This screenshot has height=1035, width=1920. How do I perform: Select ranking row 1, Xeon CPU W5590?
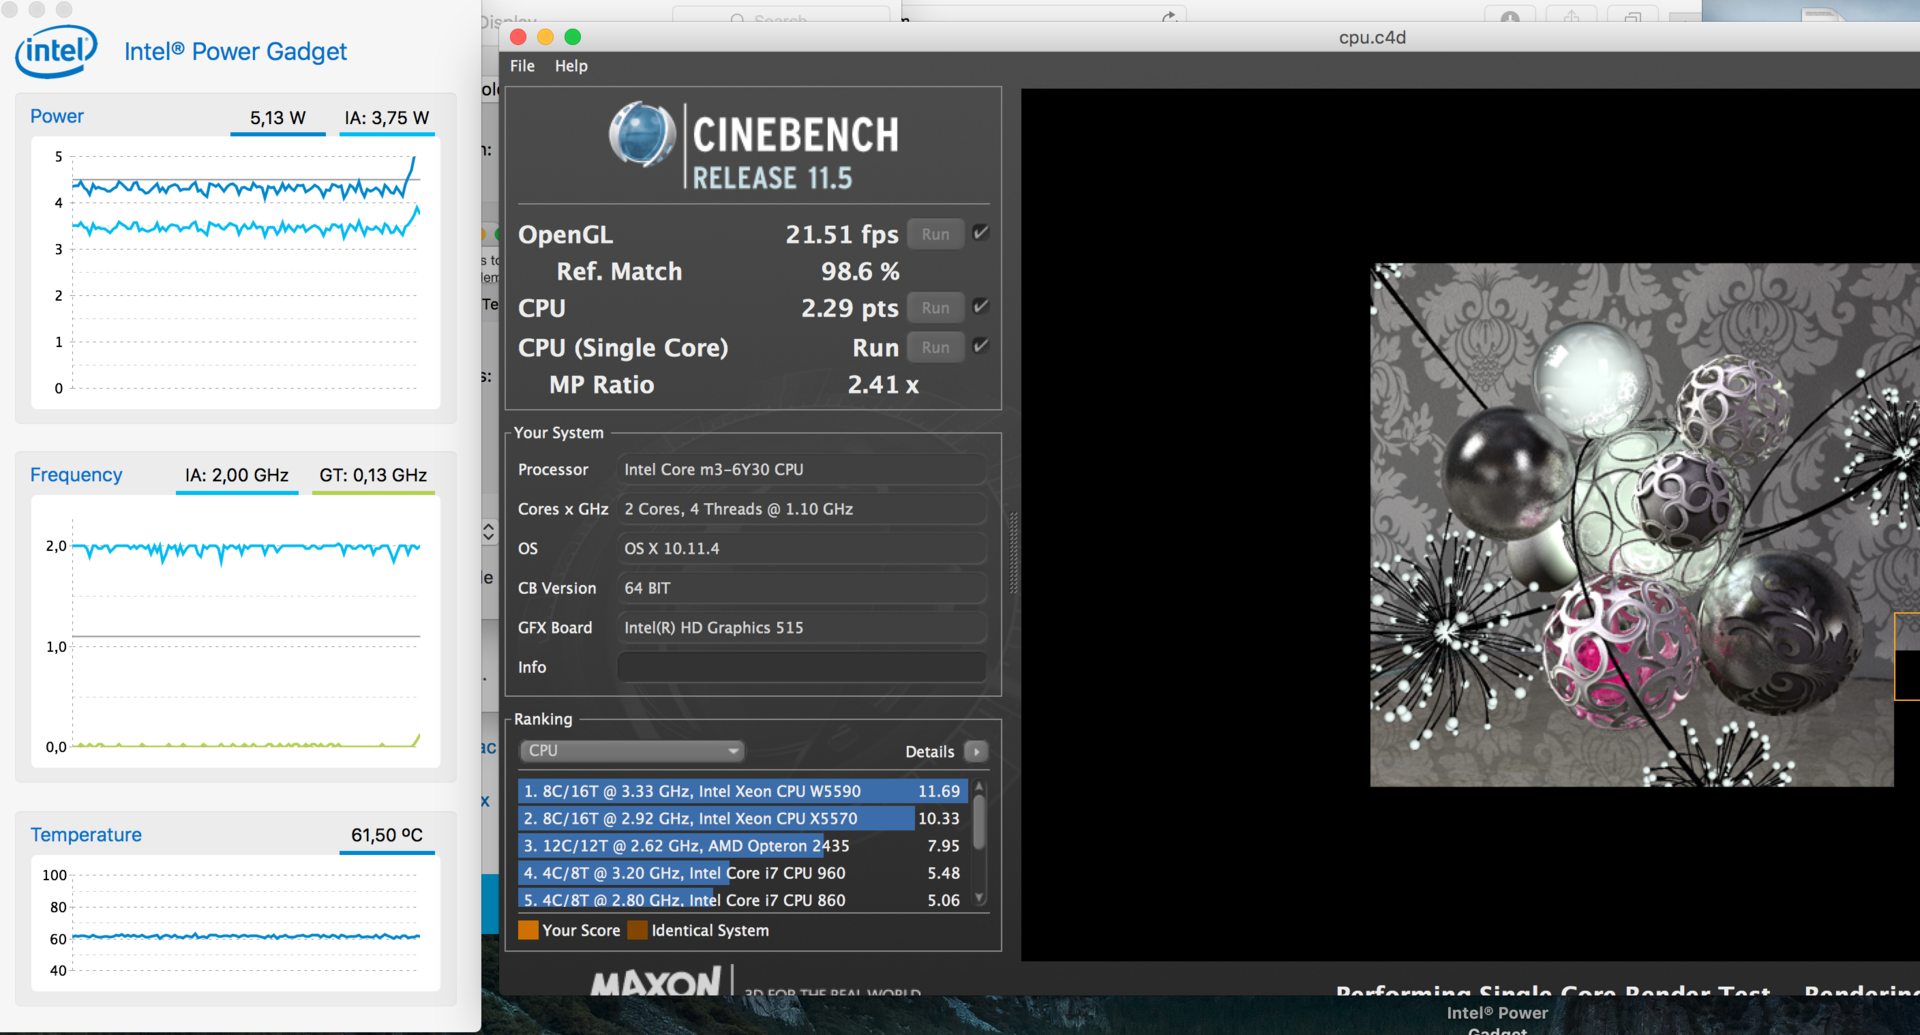(743, 791)
